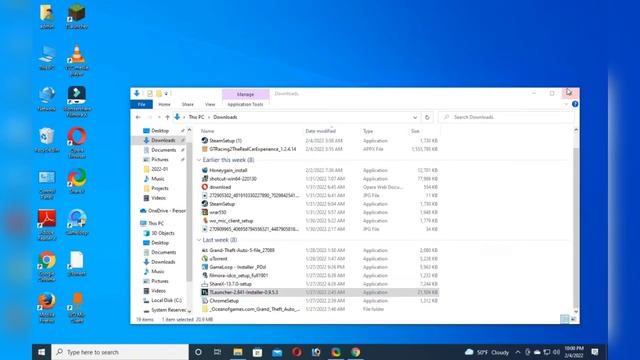Viewport: 640px width, 360px height.
Task: Launch Opera Browser from desktop
Action: pos(77,142)
